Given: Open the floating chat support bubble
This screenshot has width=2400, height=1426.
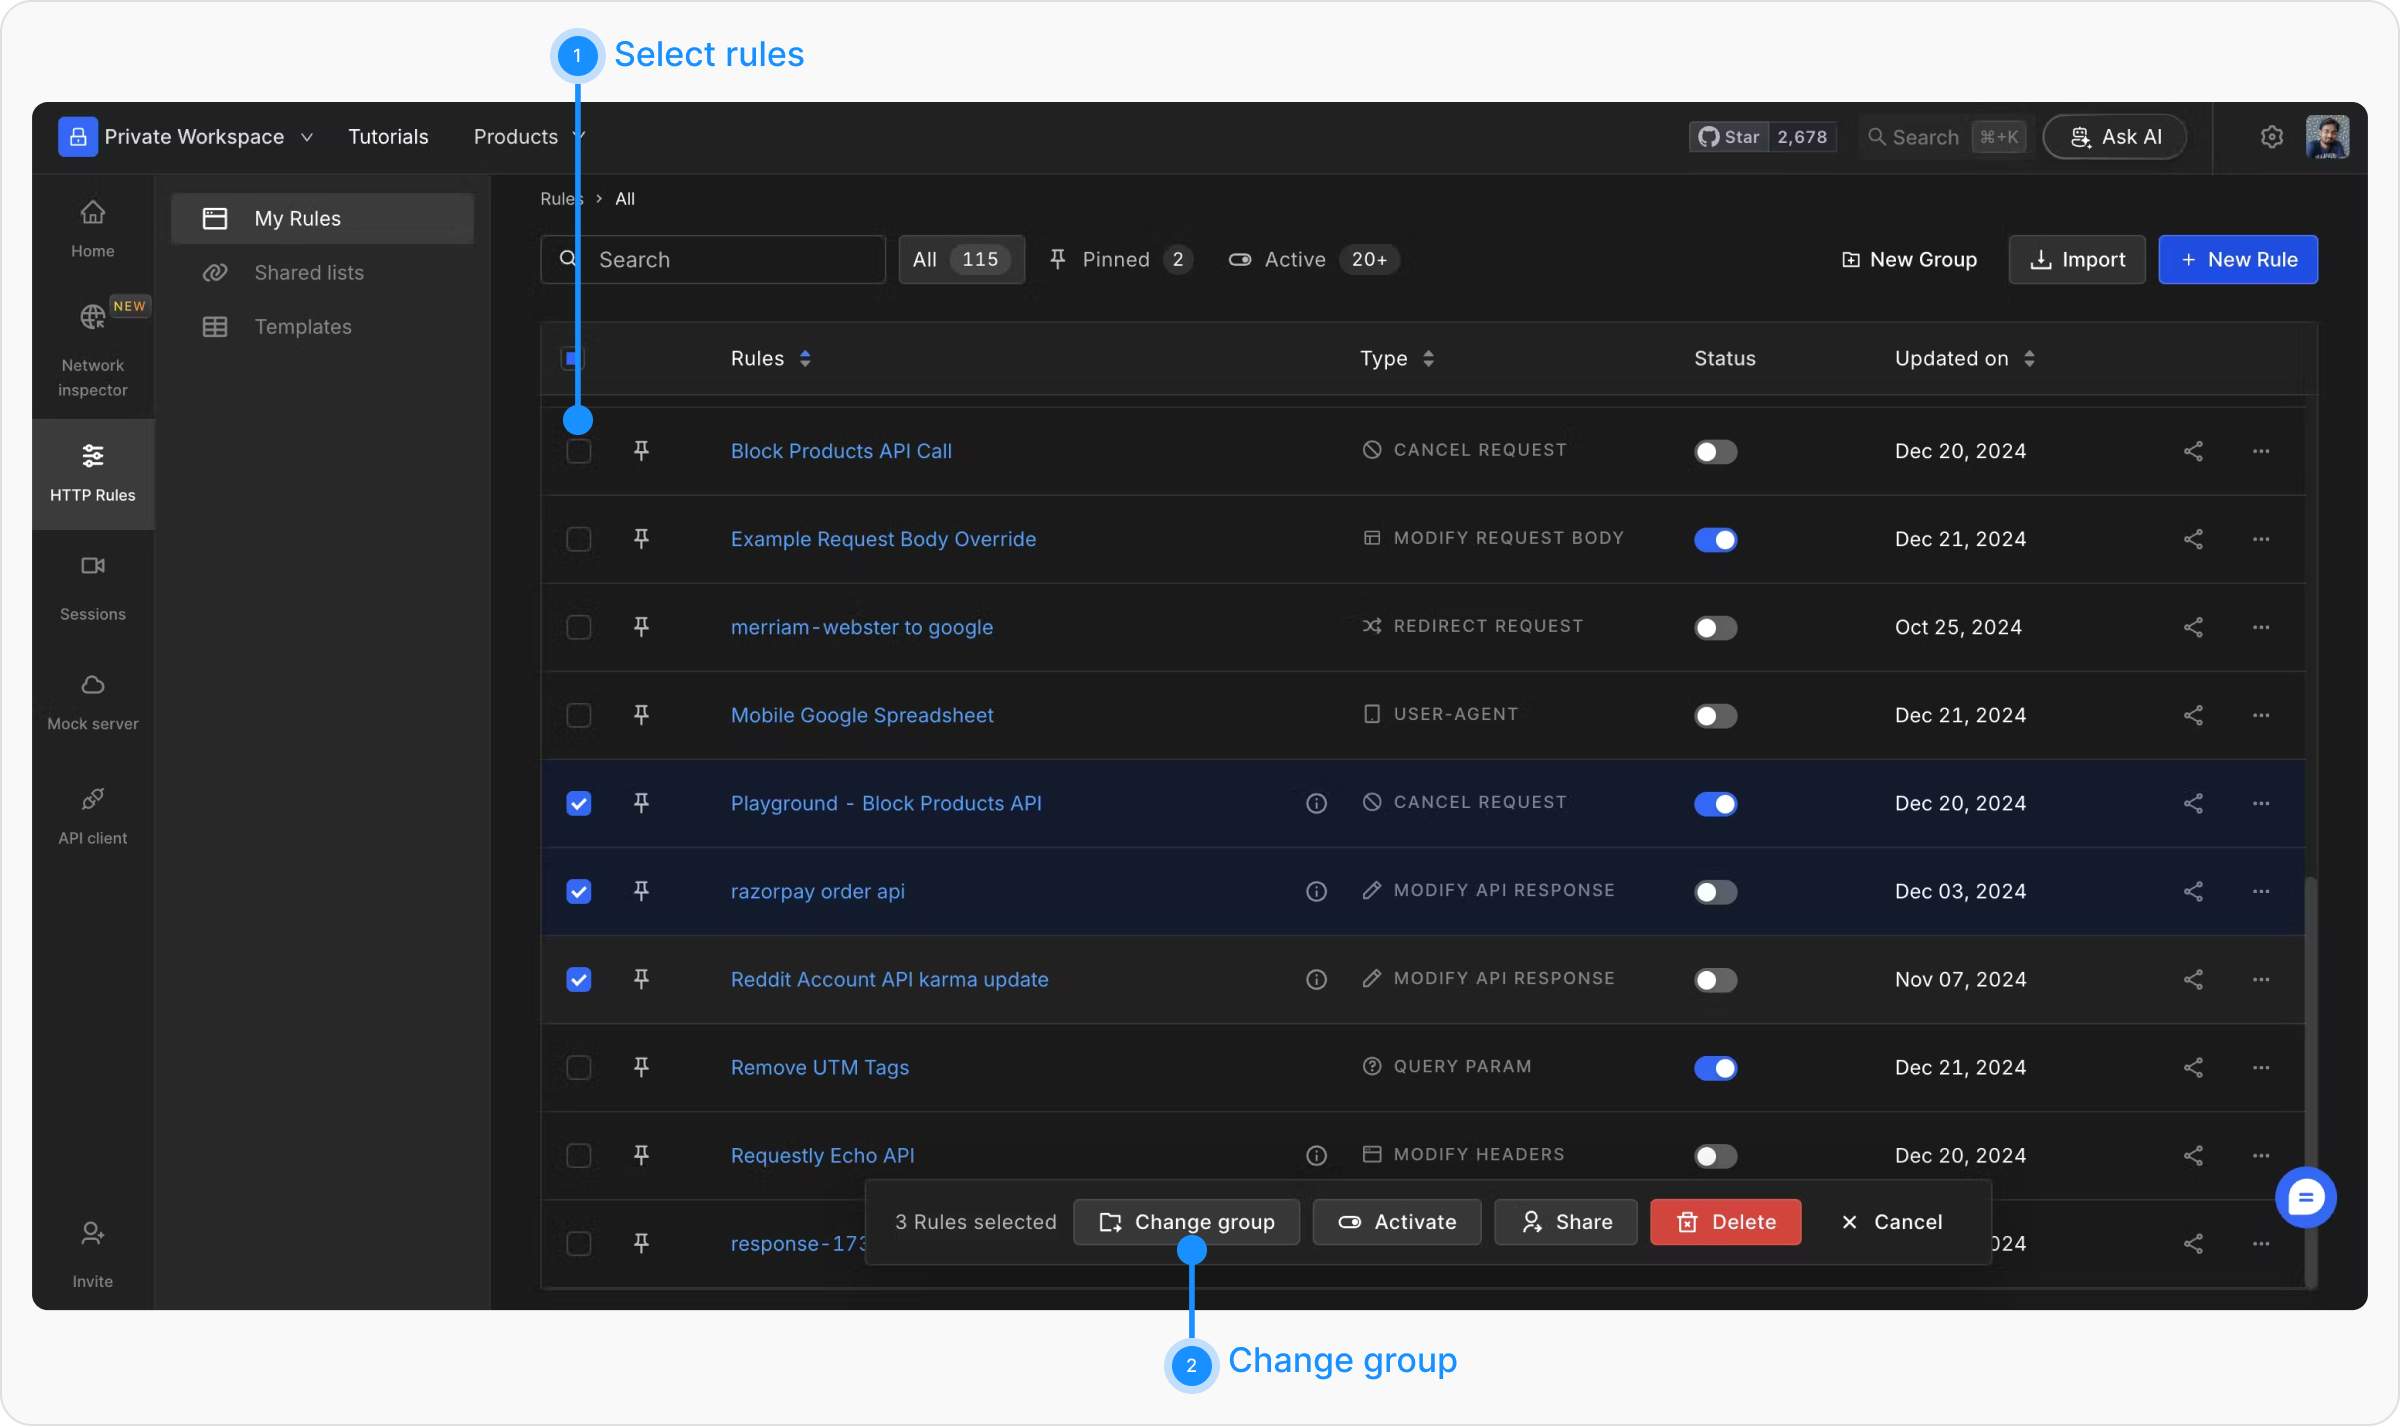Looking at the screenshot, I should [2305, 1197].
